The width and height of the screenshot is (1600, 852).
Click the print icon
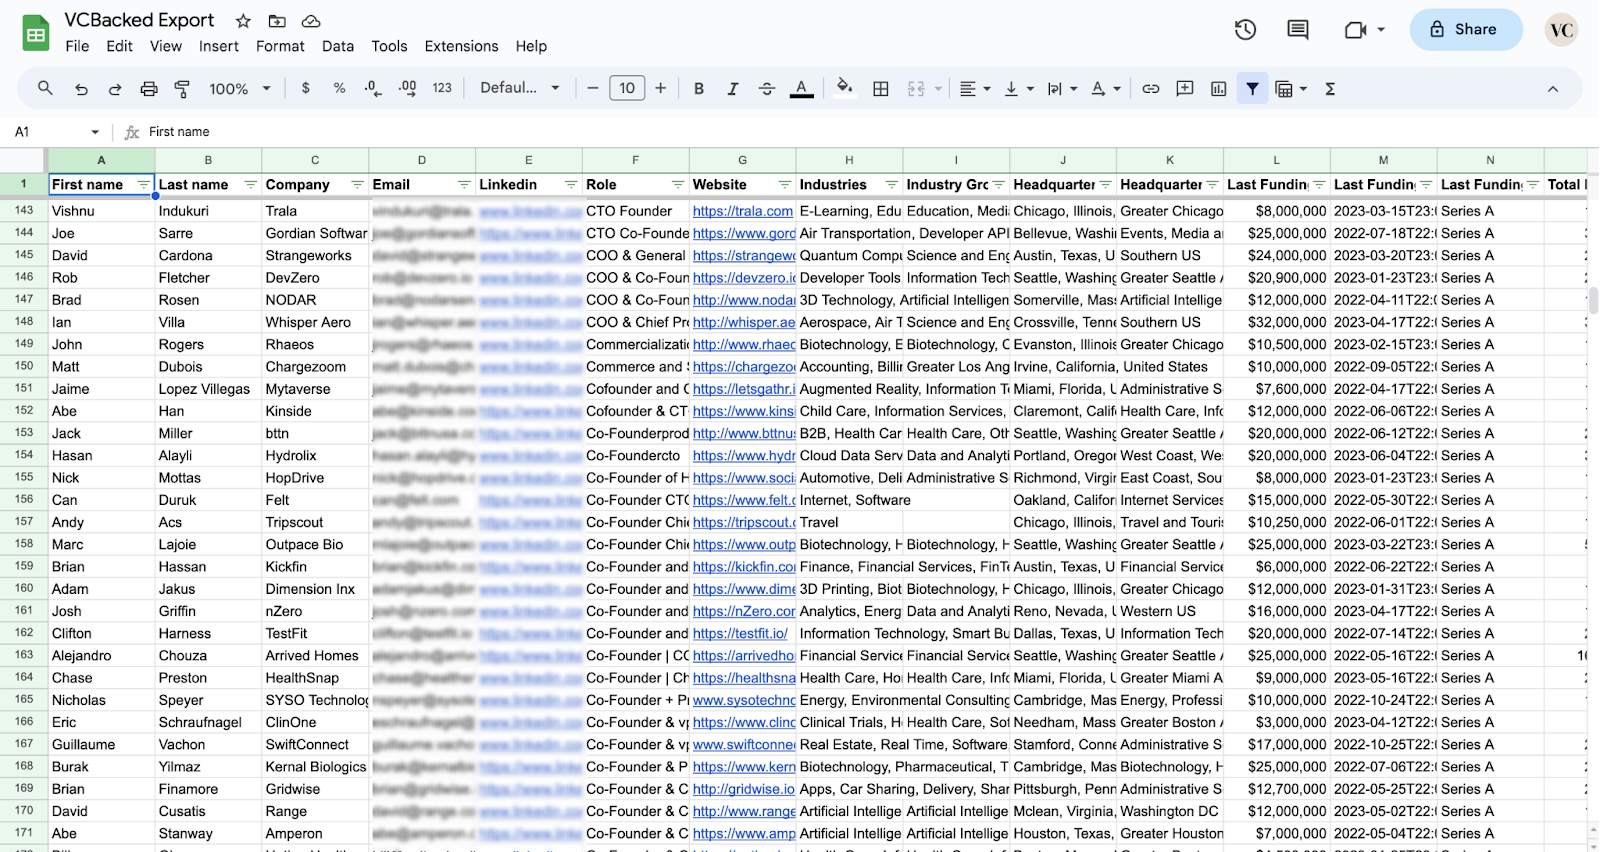[x=148, y=89]
